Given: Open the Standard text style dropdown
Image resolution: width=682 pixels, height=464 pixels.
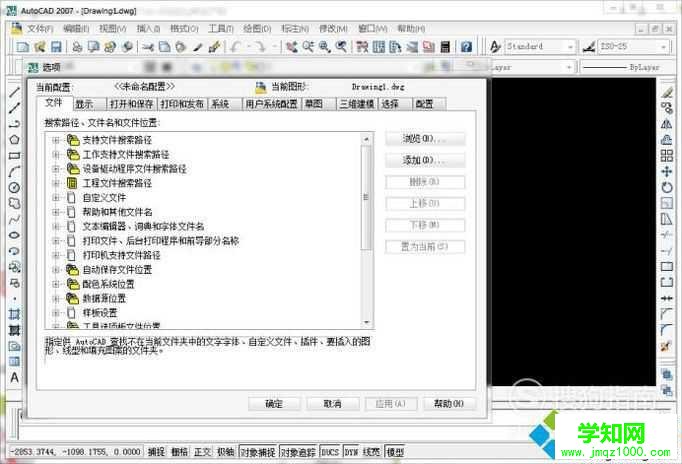Looking at the screenshot, I should click(x=570, y=47).
